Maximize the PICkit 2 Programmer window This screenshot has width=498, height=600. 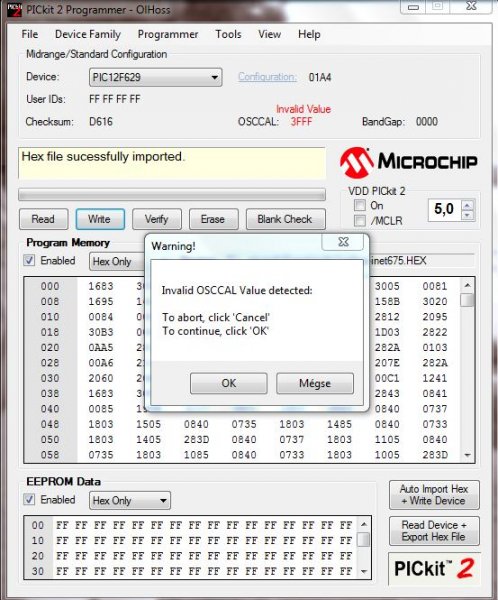tap(438, 6)
